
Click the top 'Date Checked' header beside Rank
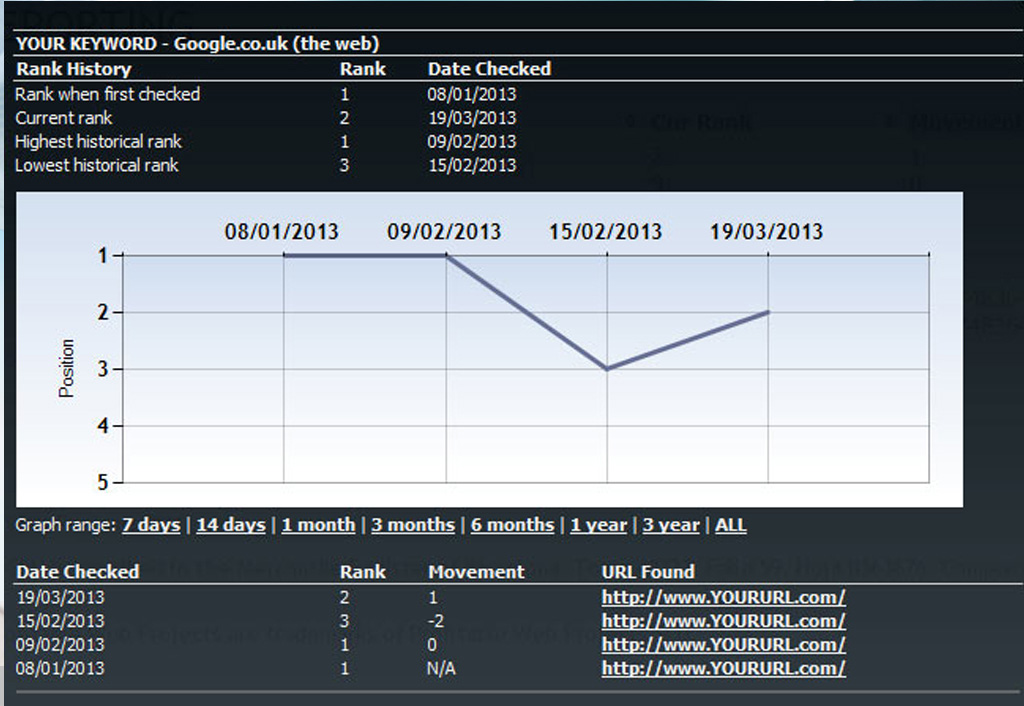tap(489, 69)
